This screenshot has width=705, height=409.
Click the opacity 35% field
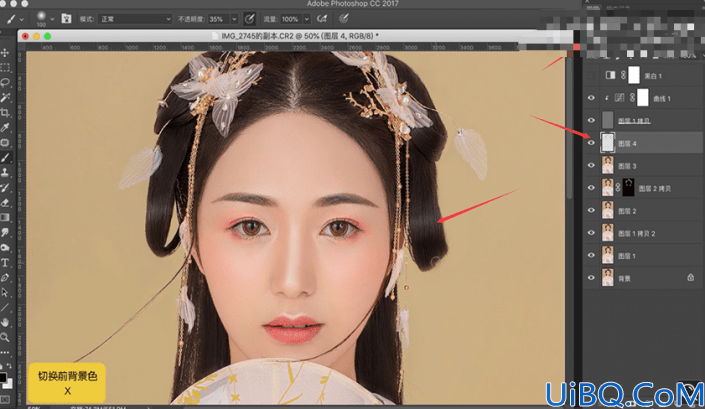tap(219, 19)
